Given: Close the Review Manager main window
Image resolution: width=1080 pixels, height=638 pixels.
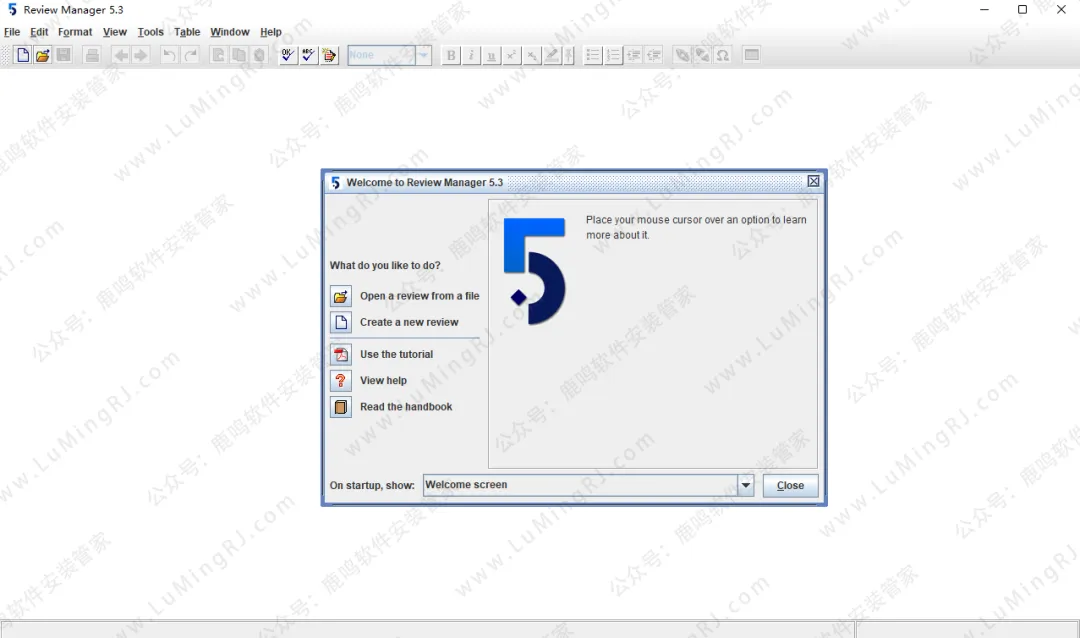Looking at the screenshot, I should click(x=1061, y=10).
